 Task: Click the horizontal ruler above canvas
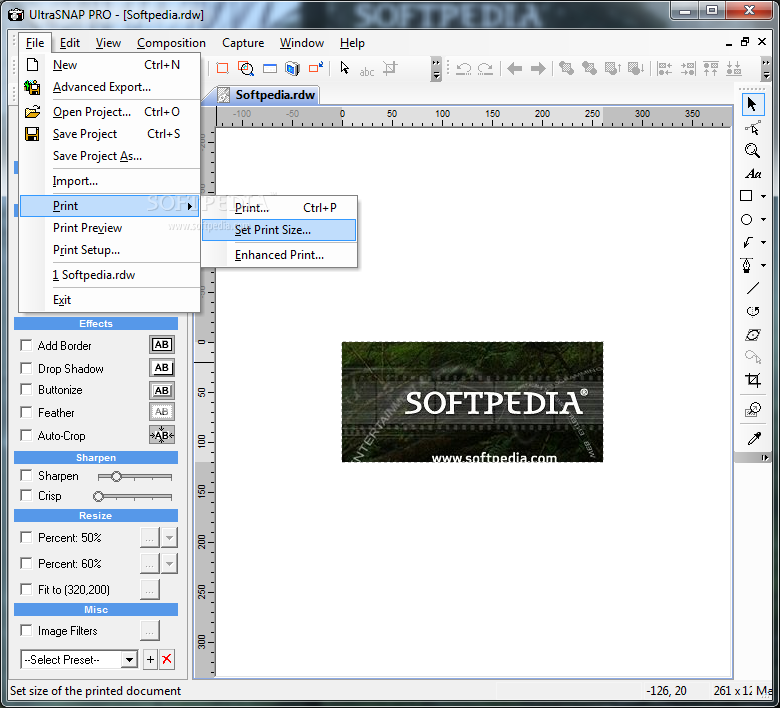coord(474,116)
